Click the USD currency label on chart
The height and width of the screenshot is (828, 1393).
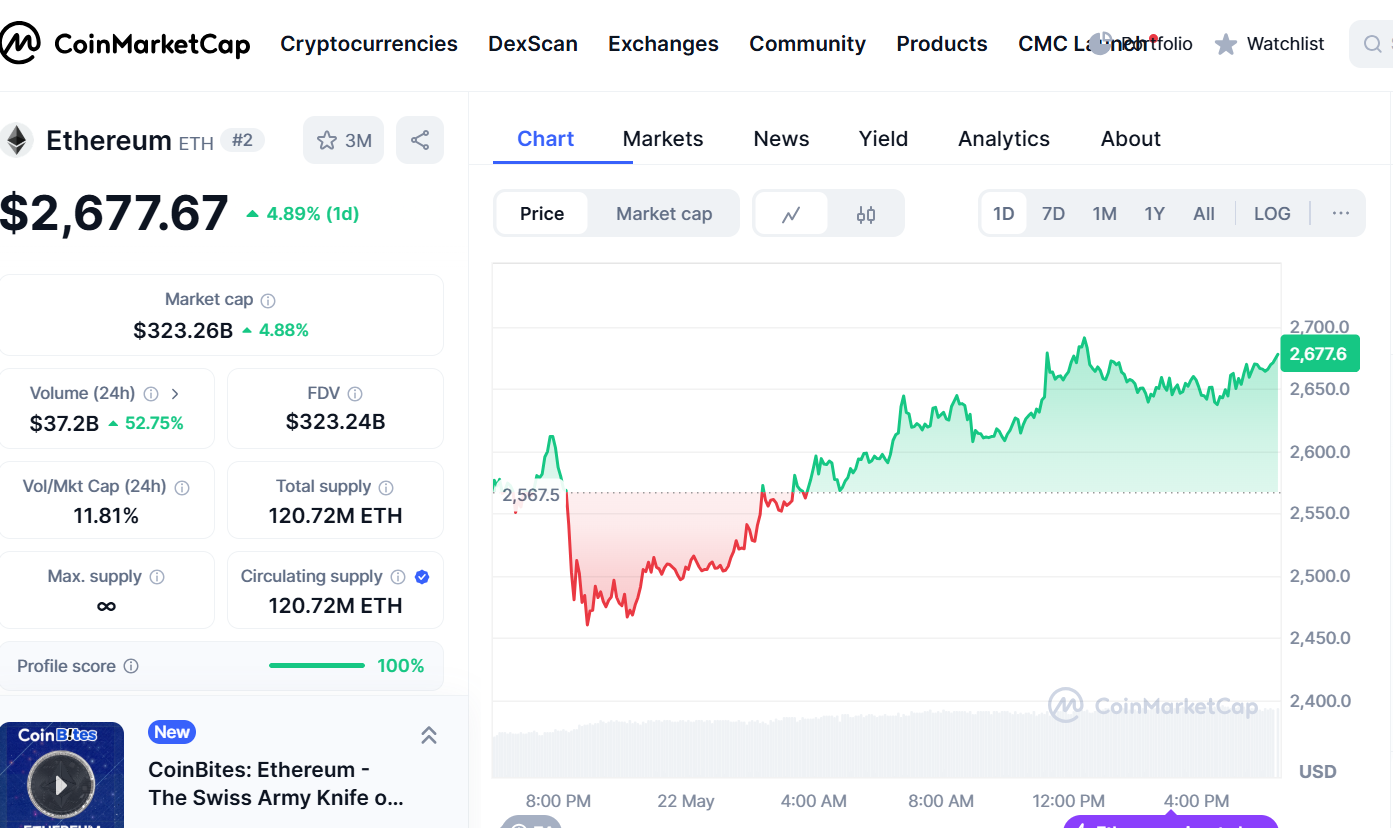click(x=1318, y=771)
